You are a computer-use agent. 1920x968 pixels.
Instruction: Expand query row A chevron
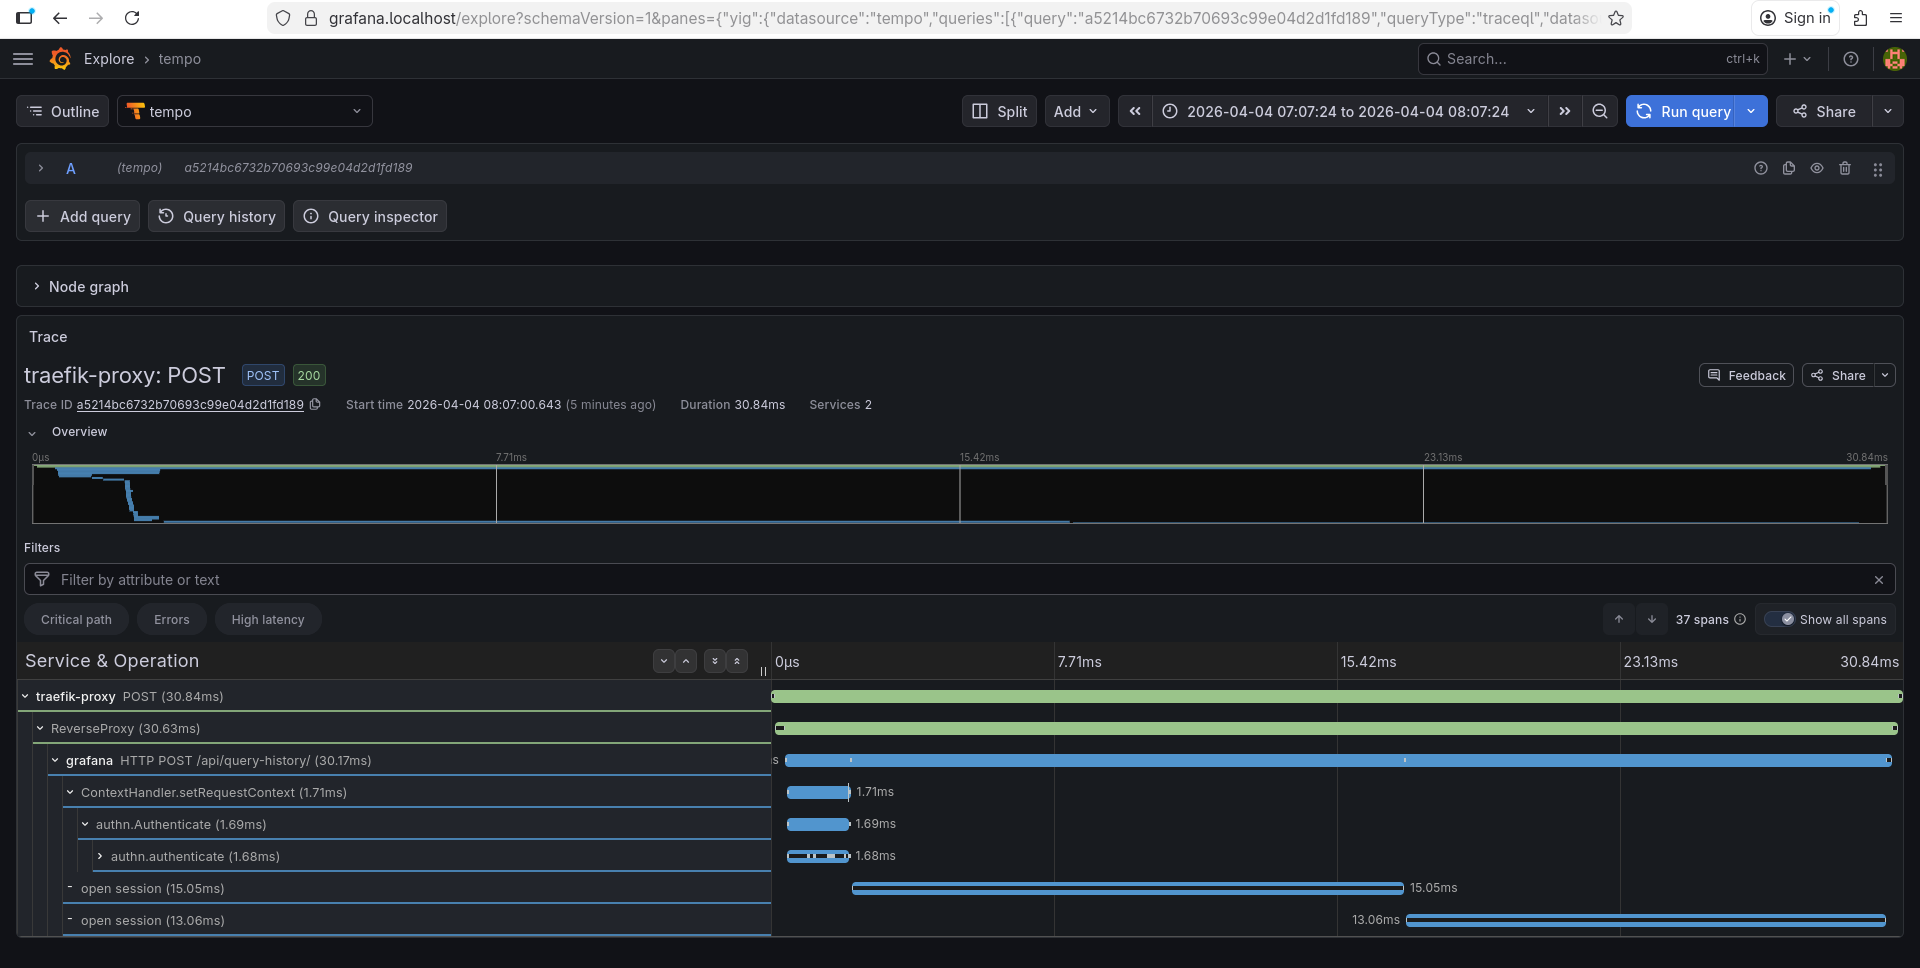click(x=41, y=168)
